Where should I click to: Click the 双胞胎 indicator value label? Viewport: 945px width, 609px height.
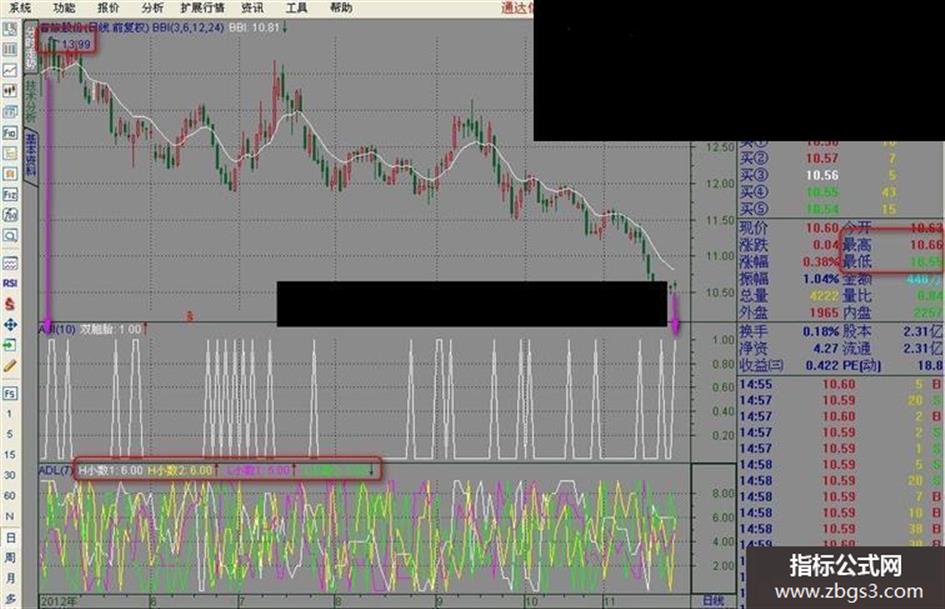click(x=110, y=329)
